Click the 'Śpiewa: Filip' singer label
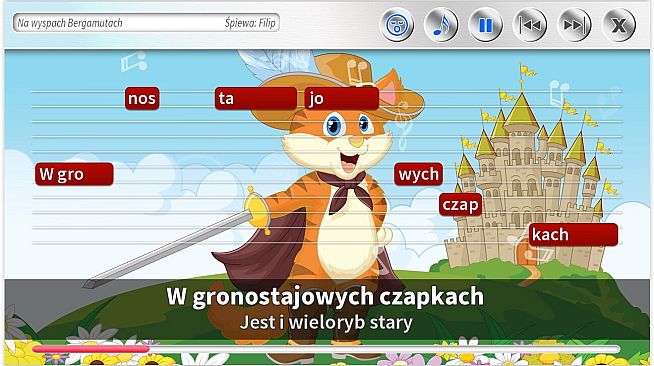The width and height of the screenshot is (654, 366). (250, 23)
